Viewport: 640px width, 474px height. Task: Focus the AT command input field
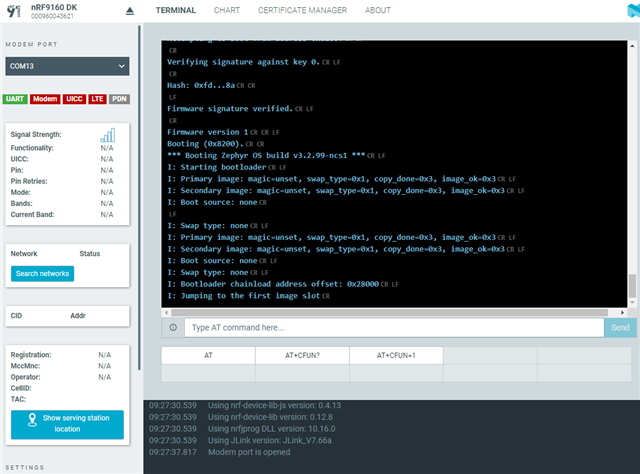click(x=394, y=327)
